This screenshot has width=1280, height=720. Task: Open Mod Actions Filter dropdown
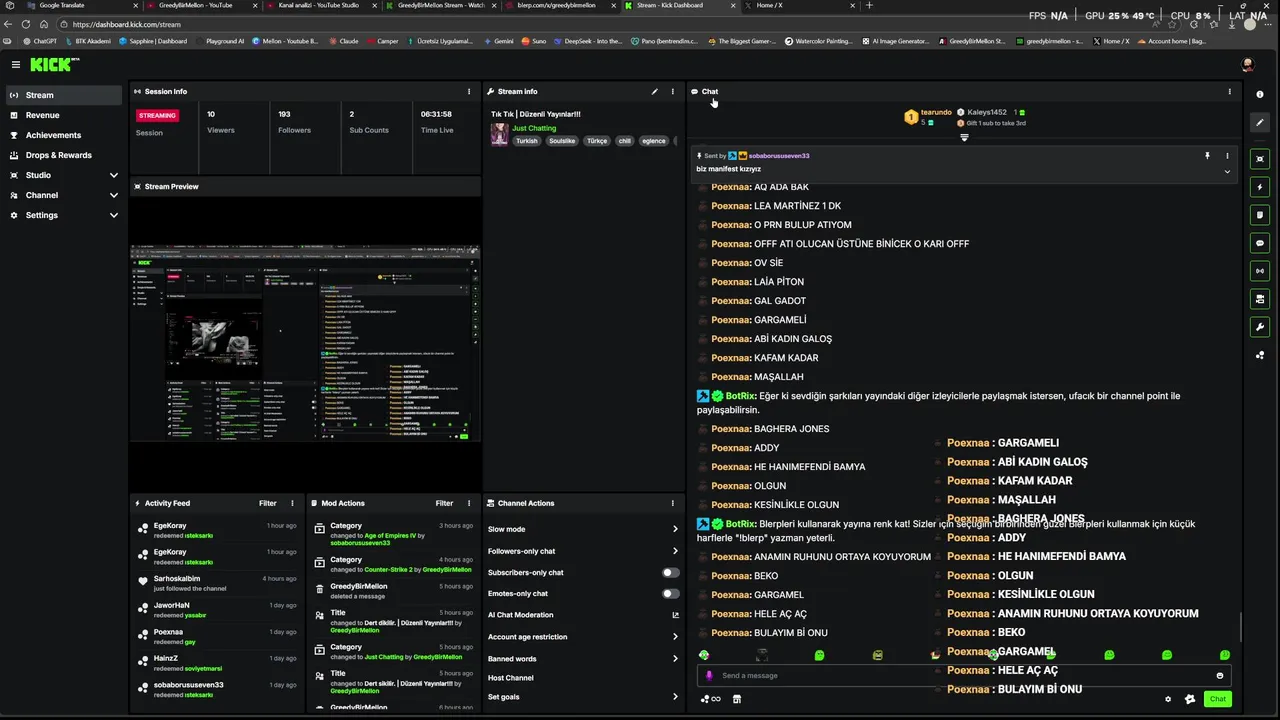(x=444, y=503)
